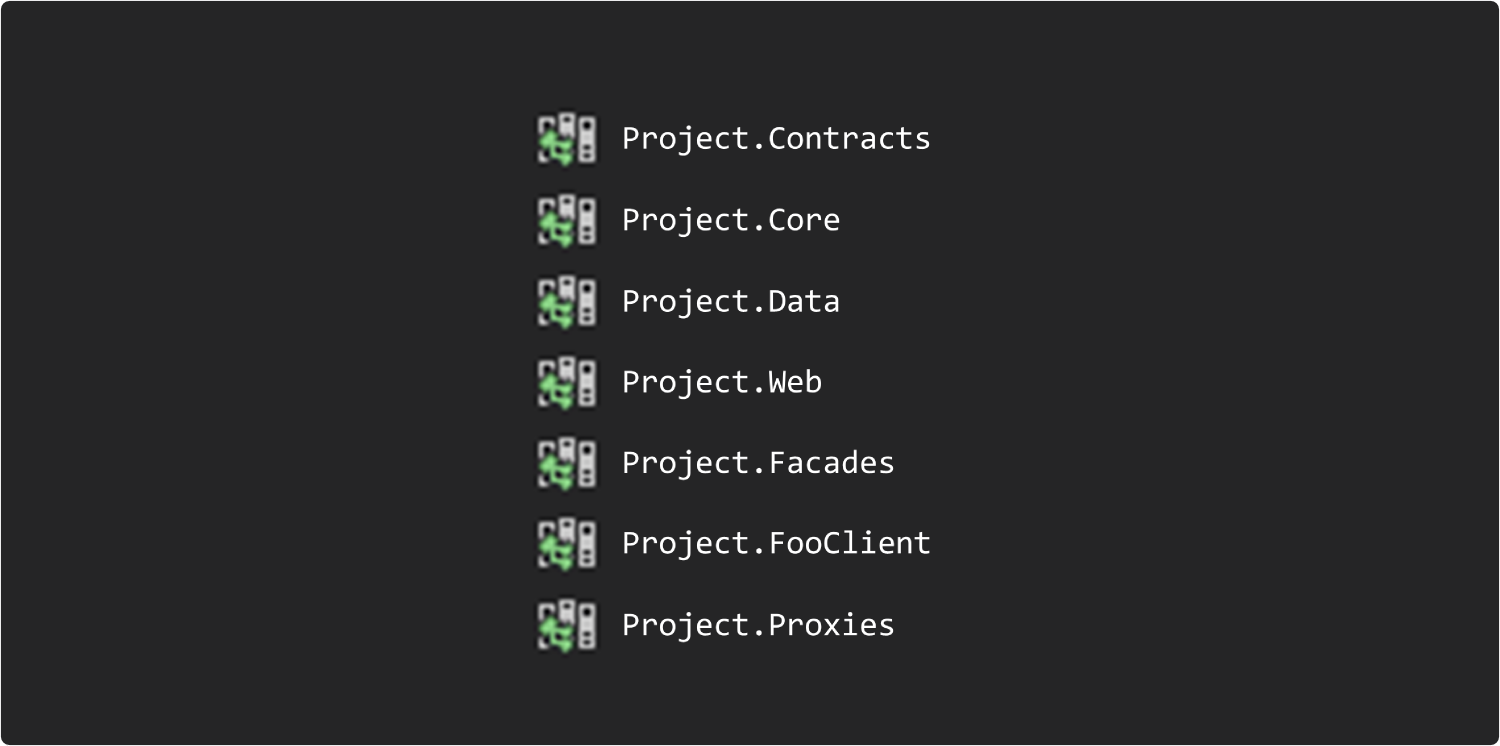Select the Project.Contracts label
This screenshot has height=746, width=1500.
(776, 139)
